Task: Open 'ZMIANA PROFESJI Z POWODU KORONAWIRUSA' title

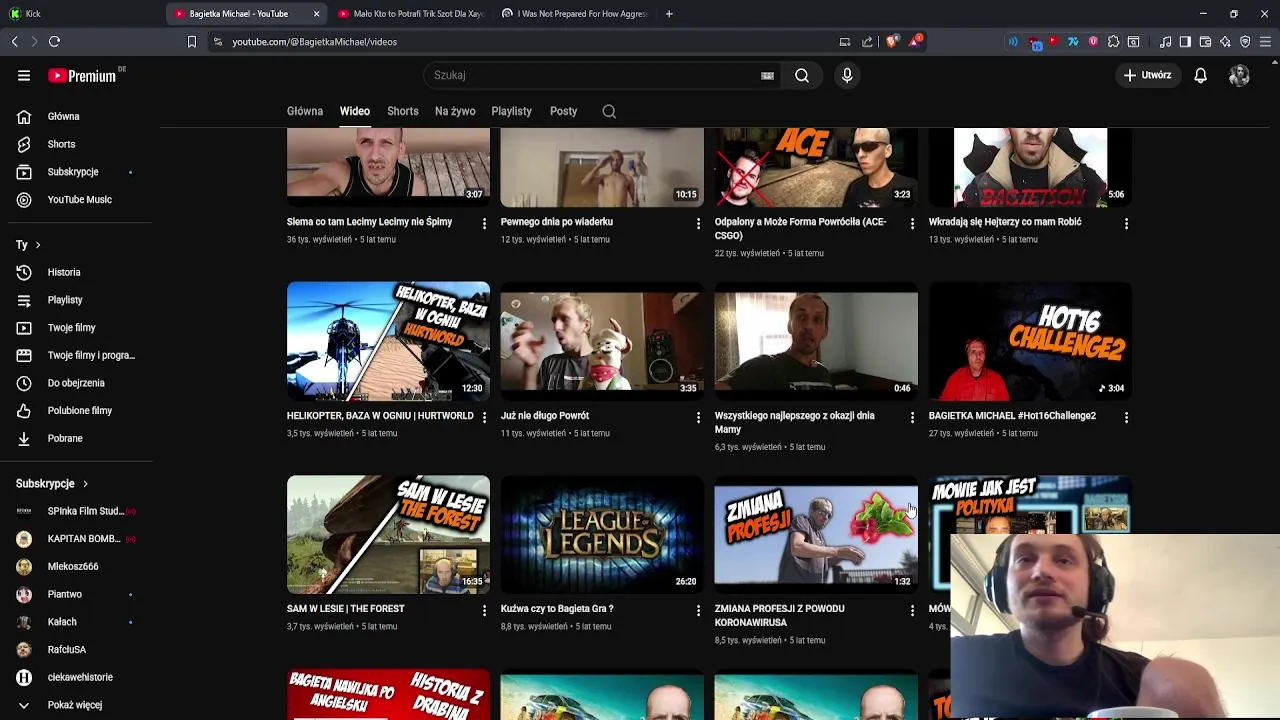Action: click(x=780, y=615)
